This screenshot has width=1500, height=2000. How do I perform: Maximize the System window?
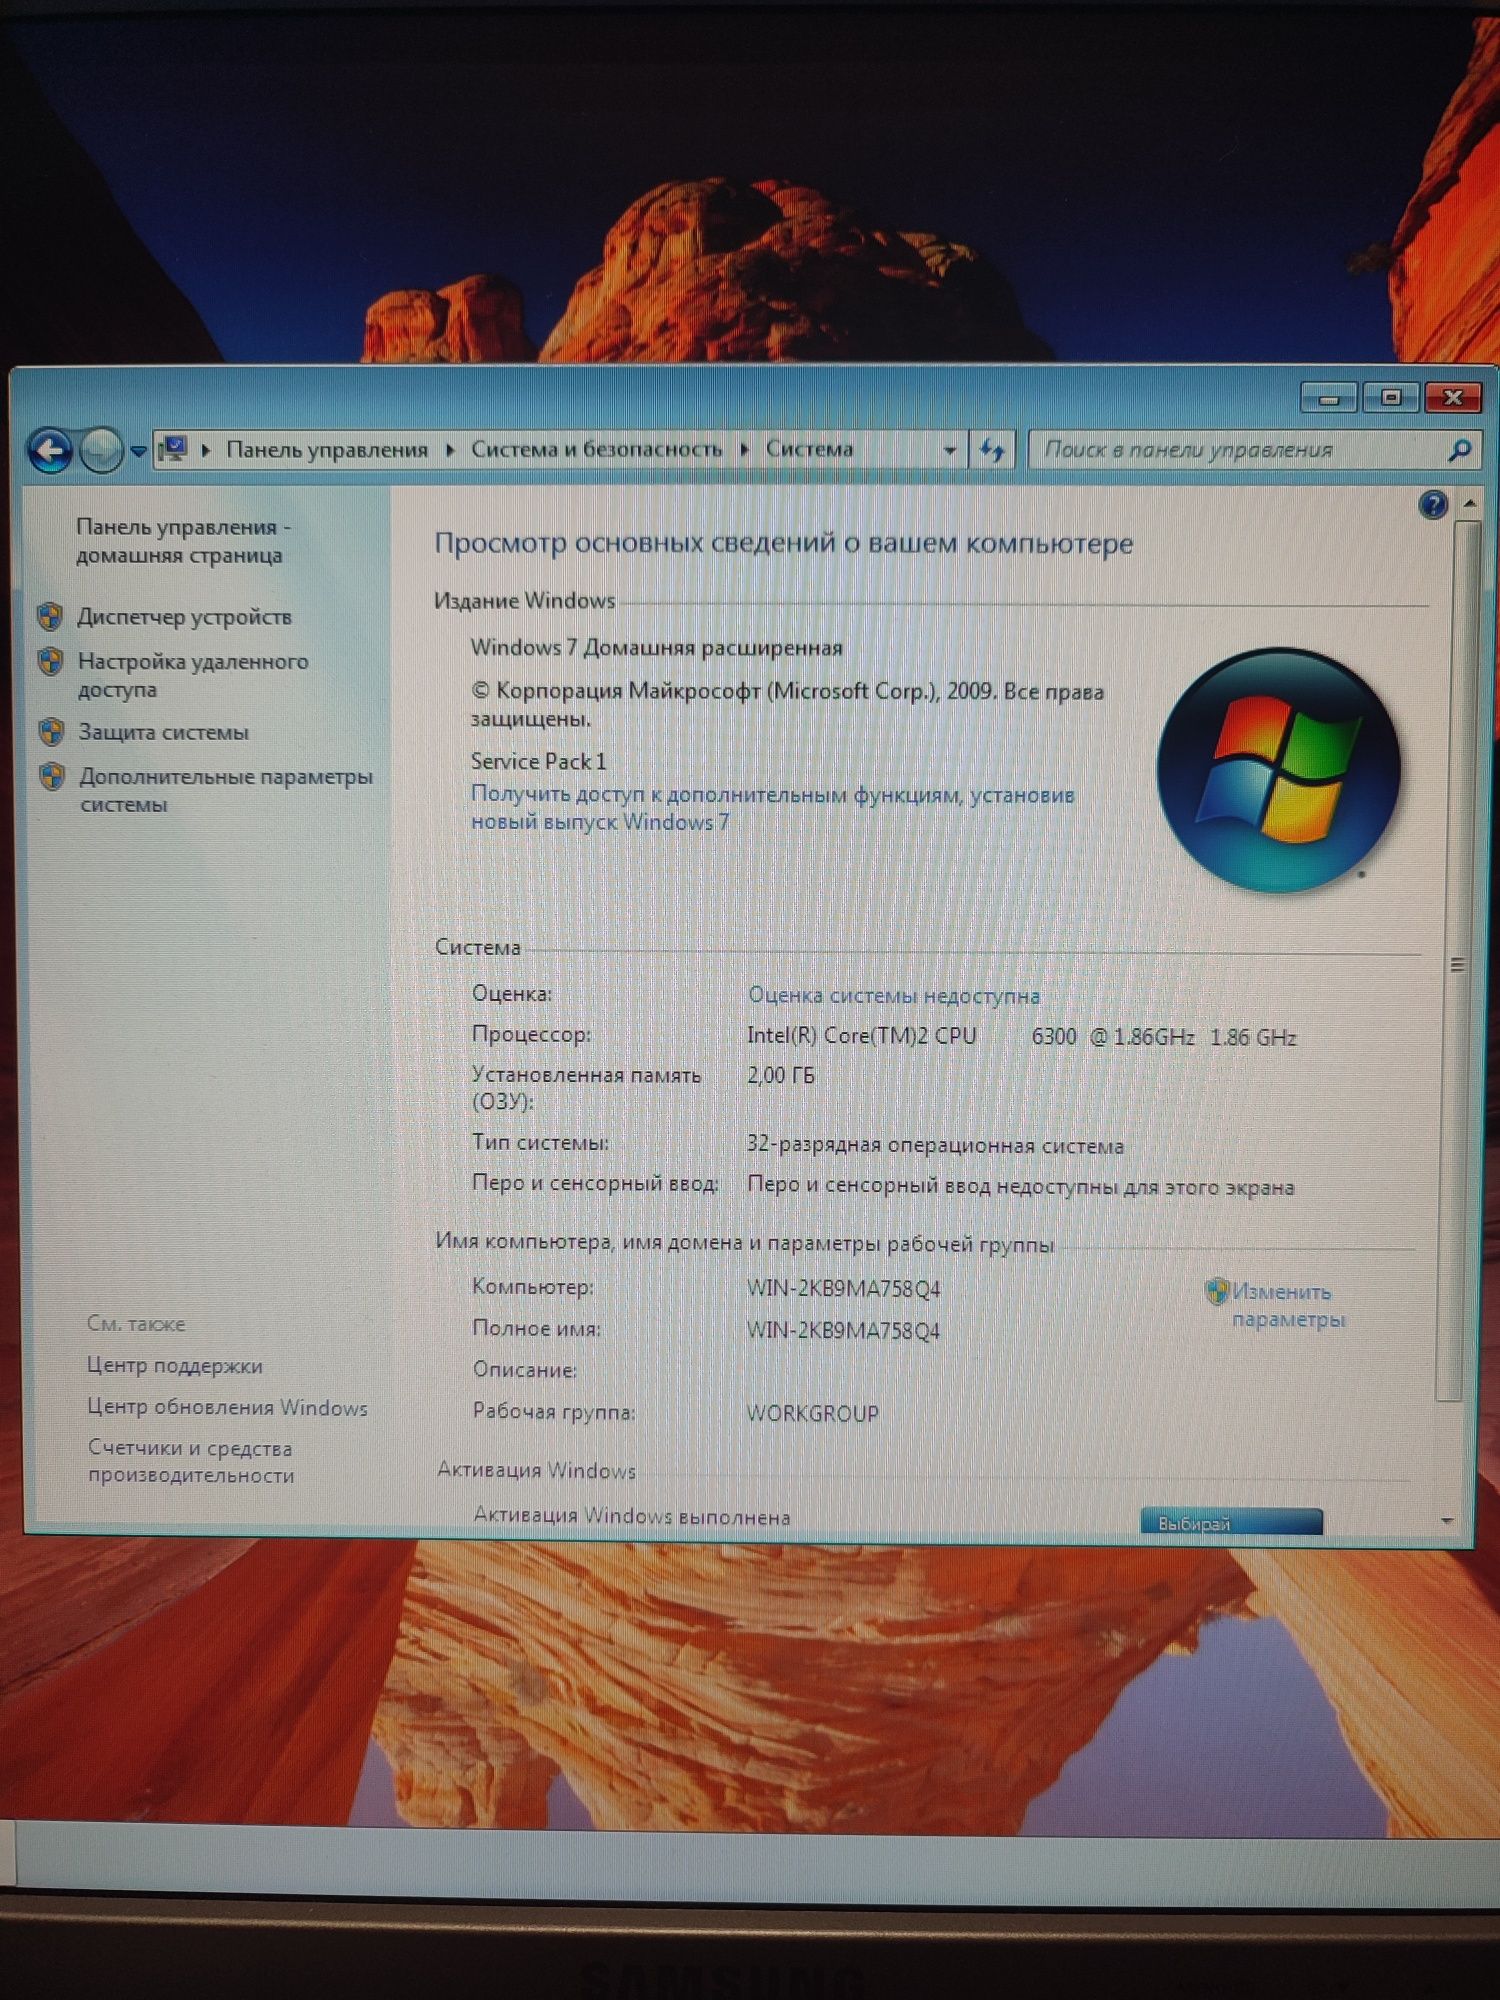[1391, 398]
